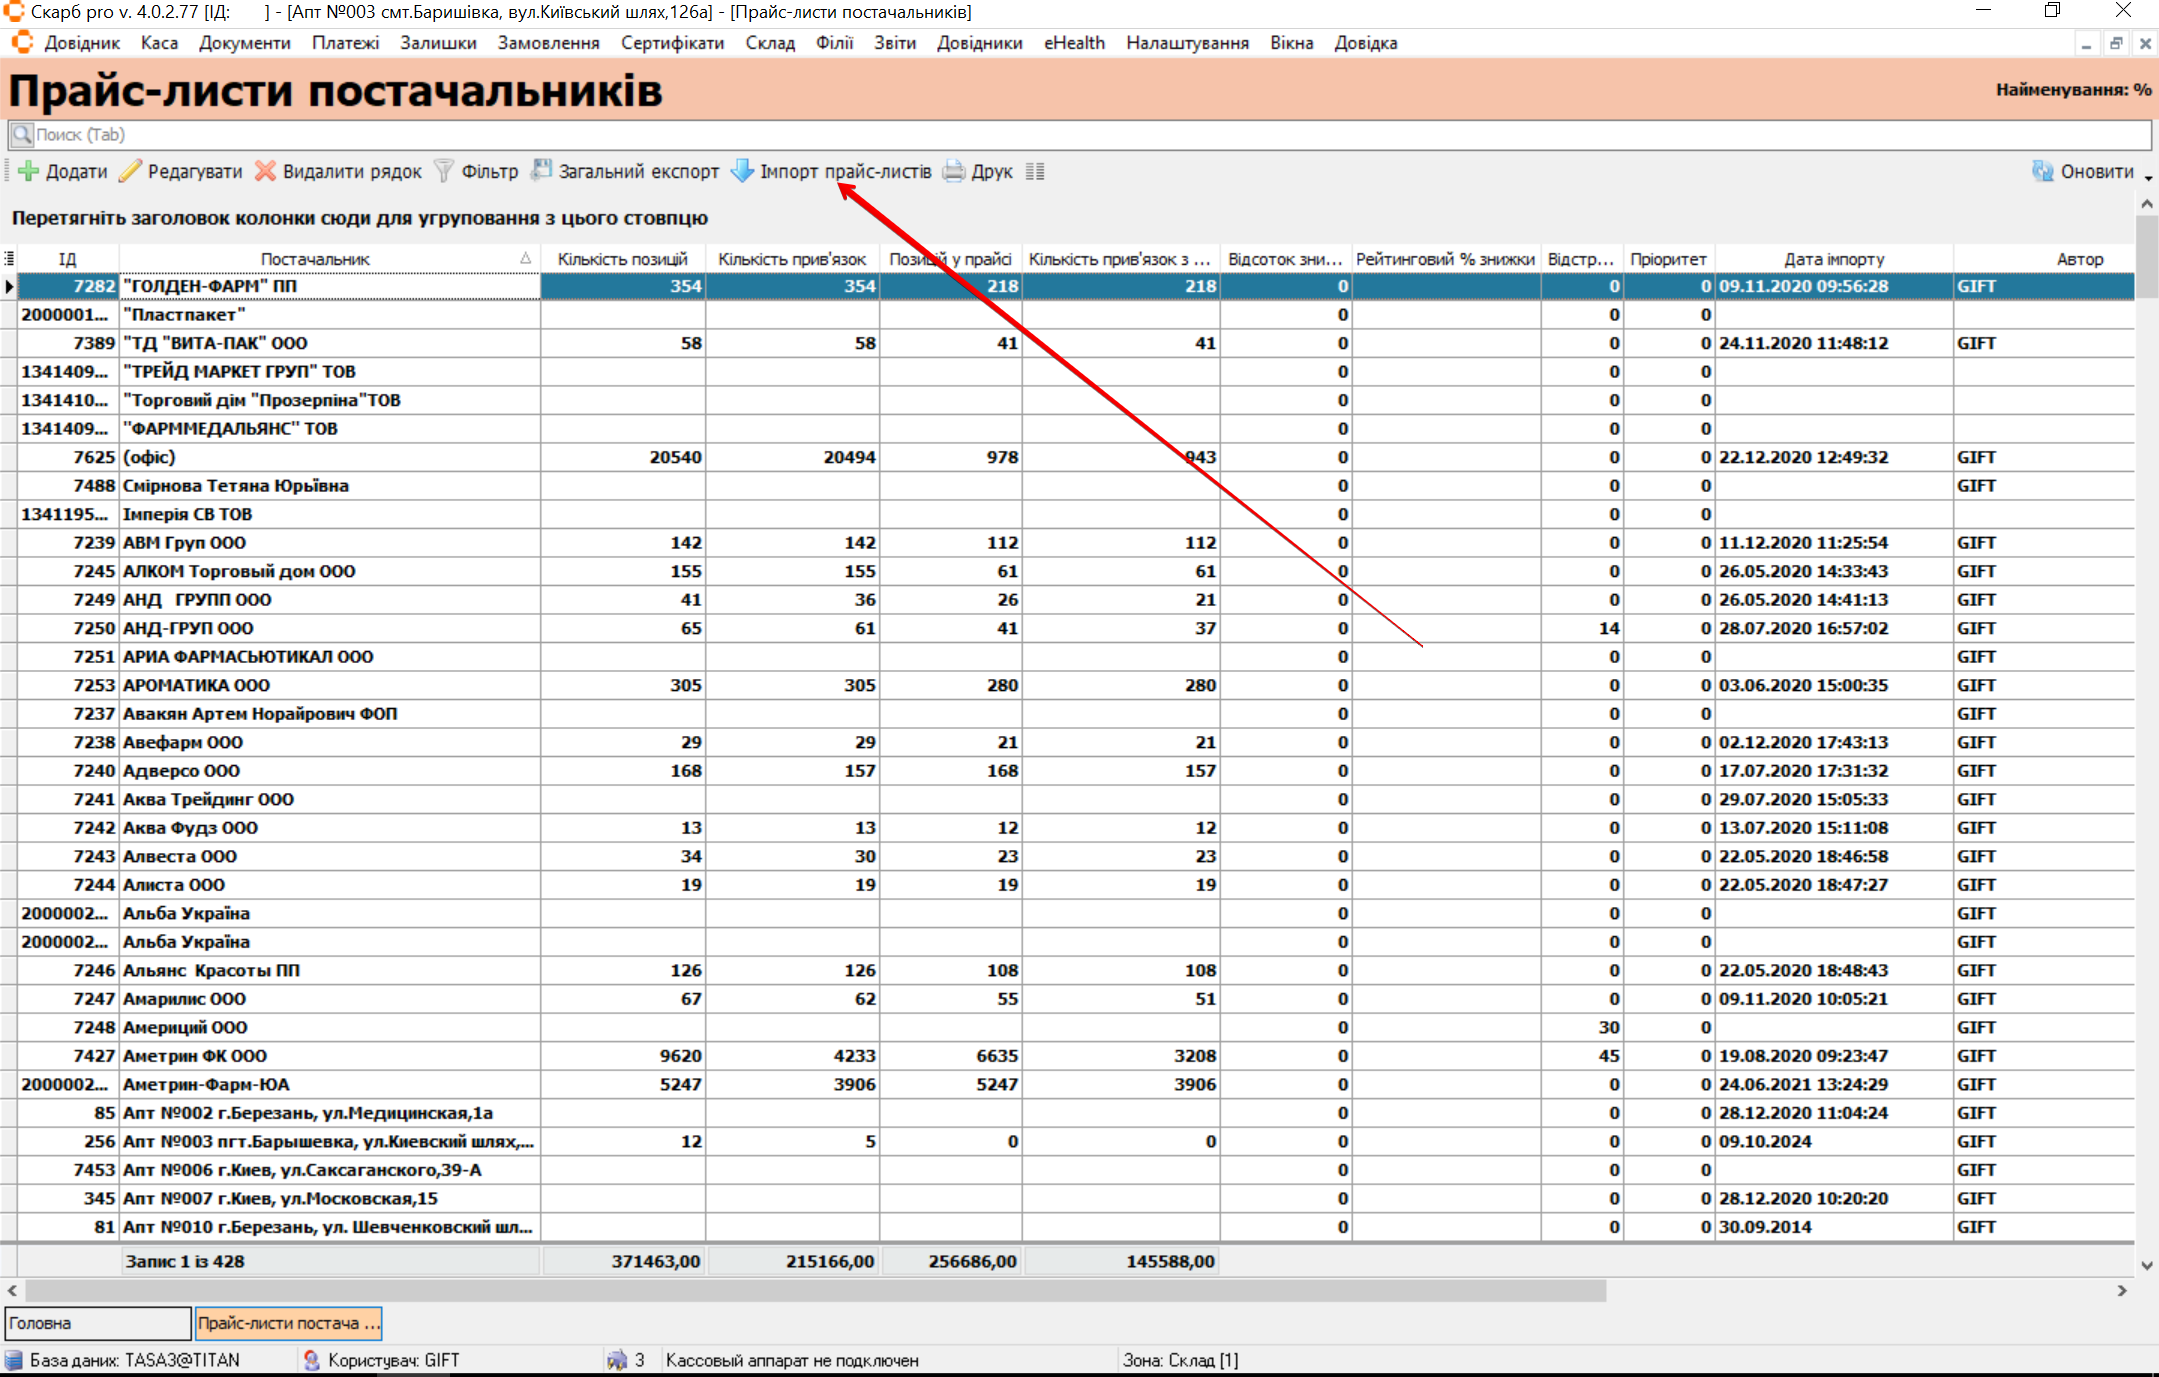Click the Дата імпорту column header
This screenshot has width=2159, height=1377.
pos(1833,259)
